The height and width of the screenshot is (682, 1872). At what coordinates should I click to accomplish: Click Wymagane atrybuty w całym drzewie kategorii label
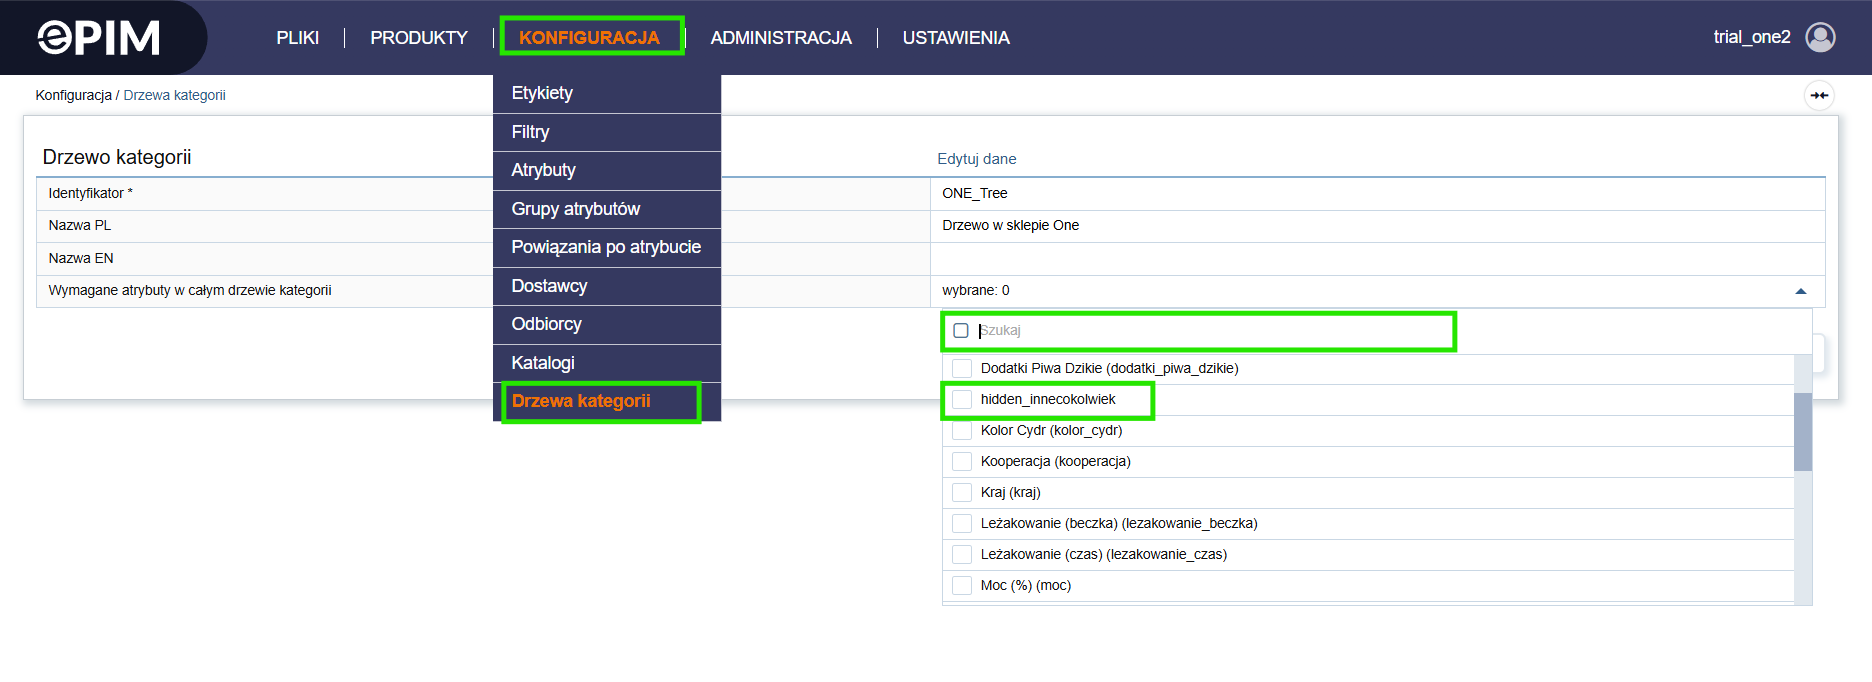pyautogui.click(x=190, y=291)
